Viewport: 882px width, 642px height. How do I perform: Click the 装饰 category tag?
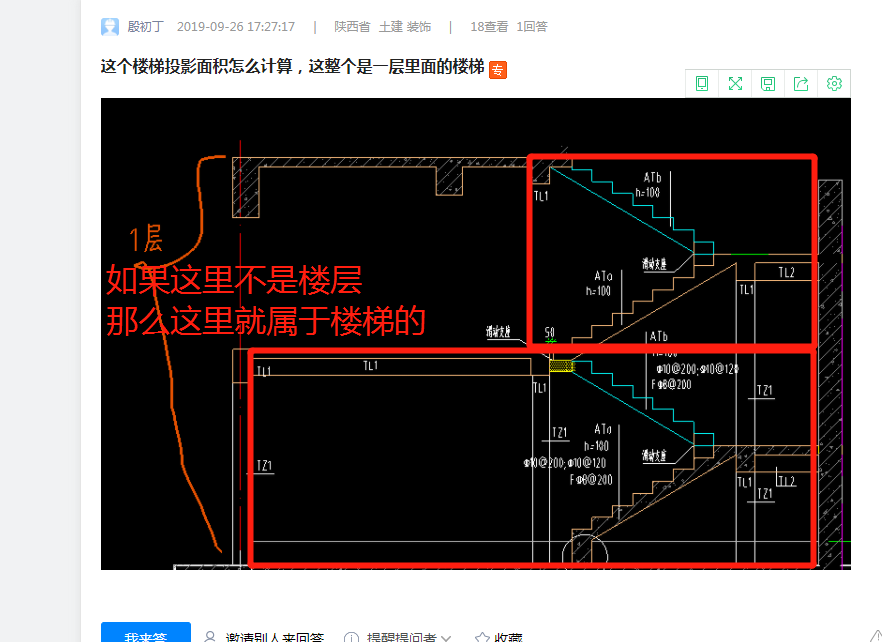419,26
